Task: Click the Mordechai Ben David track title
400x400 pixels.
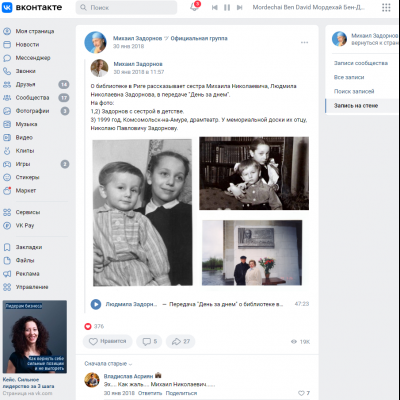Action: coord(308,7)
